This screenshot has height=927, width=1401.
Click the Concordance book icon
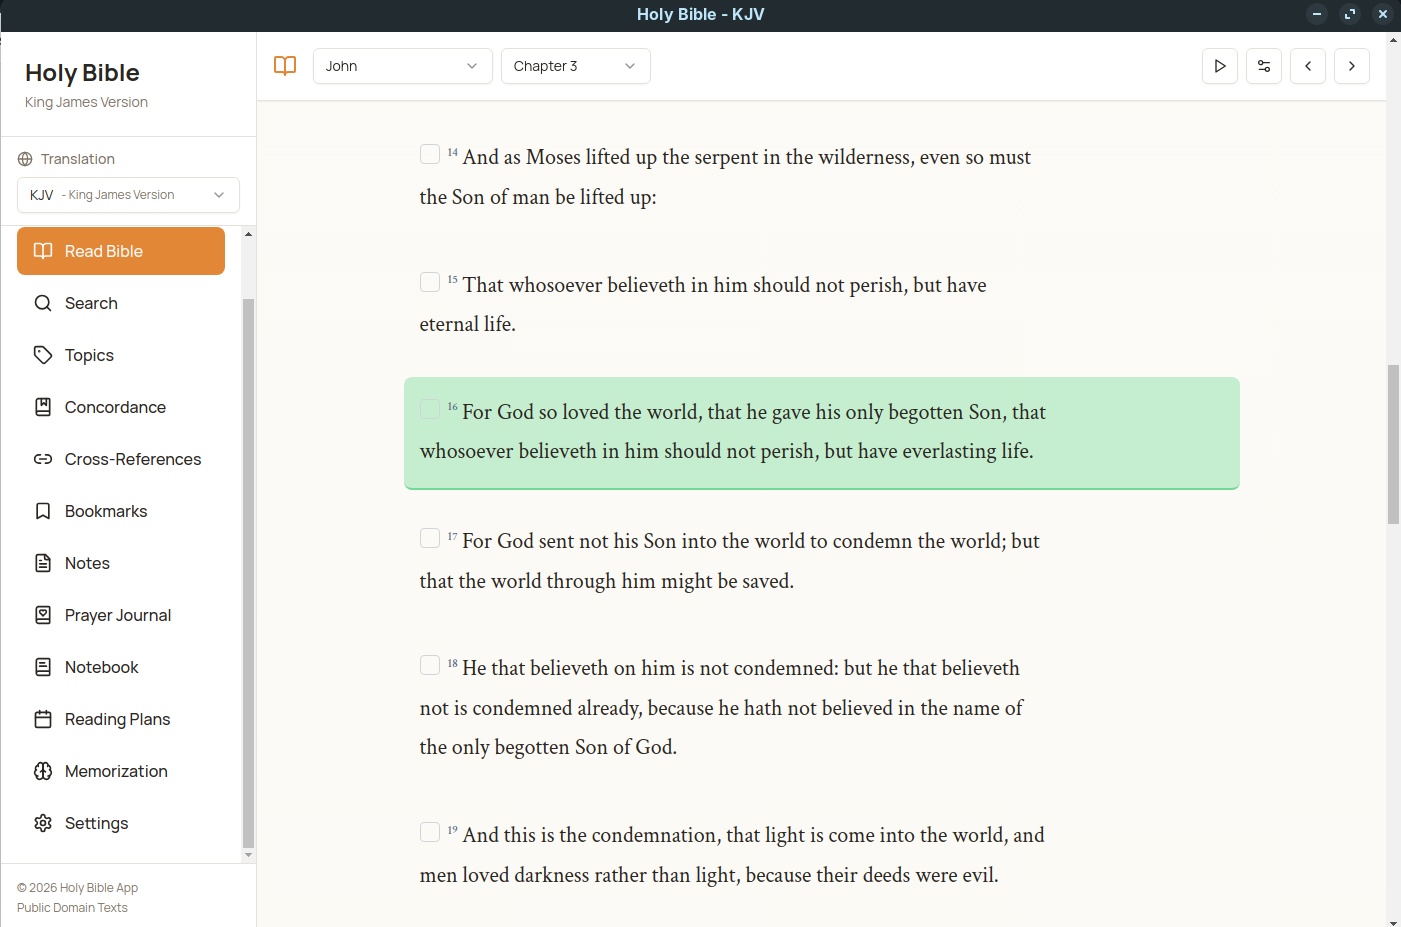pyautogui.click(x=43, y=407)
